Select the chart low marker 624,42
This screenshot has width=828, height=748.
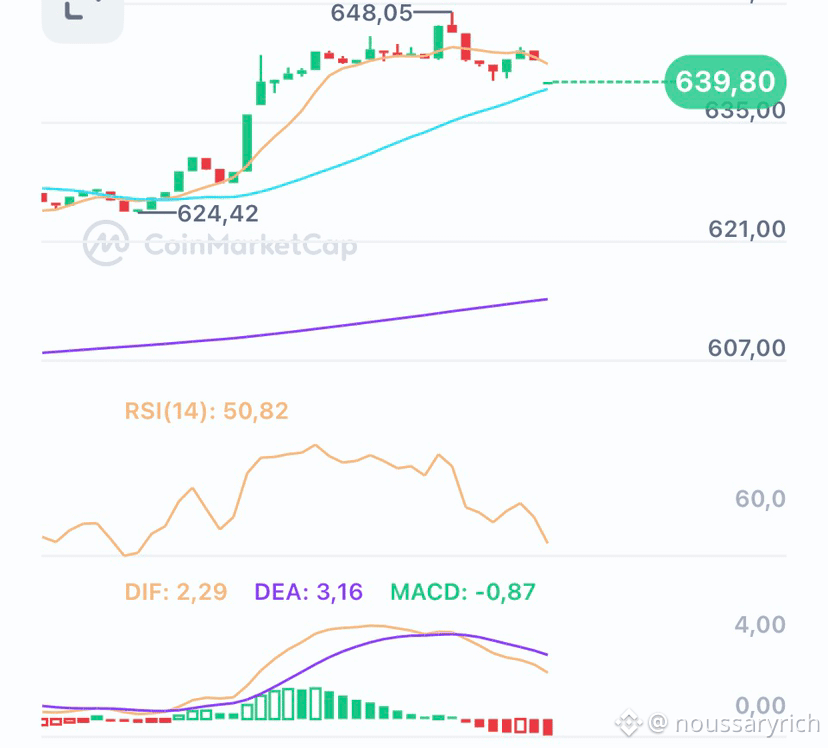click(x=218, y=214)
